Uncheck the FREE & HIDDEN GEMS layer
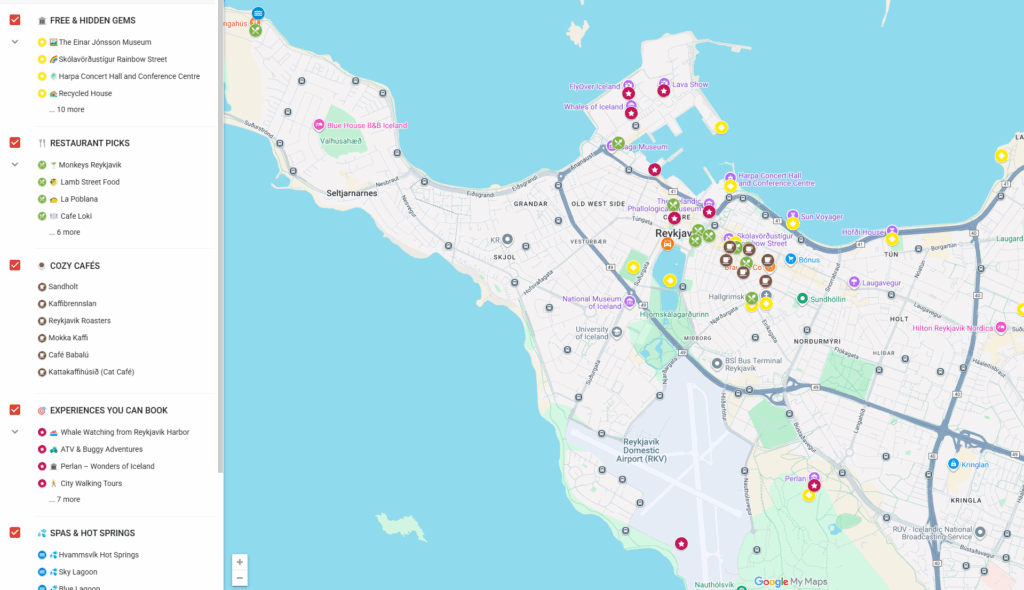 14,19
